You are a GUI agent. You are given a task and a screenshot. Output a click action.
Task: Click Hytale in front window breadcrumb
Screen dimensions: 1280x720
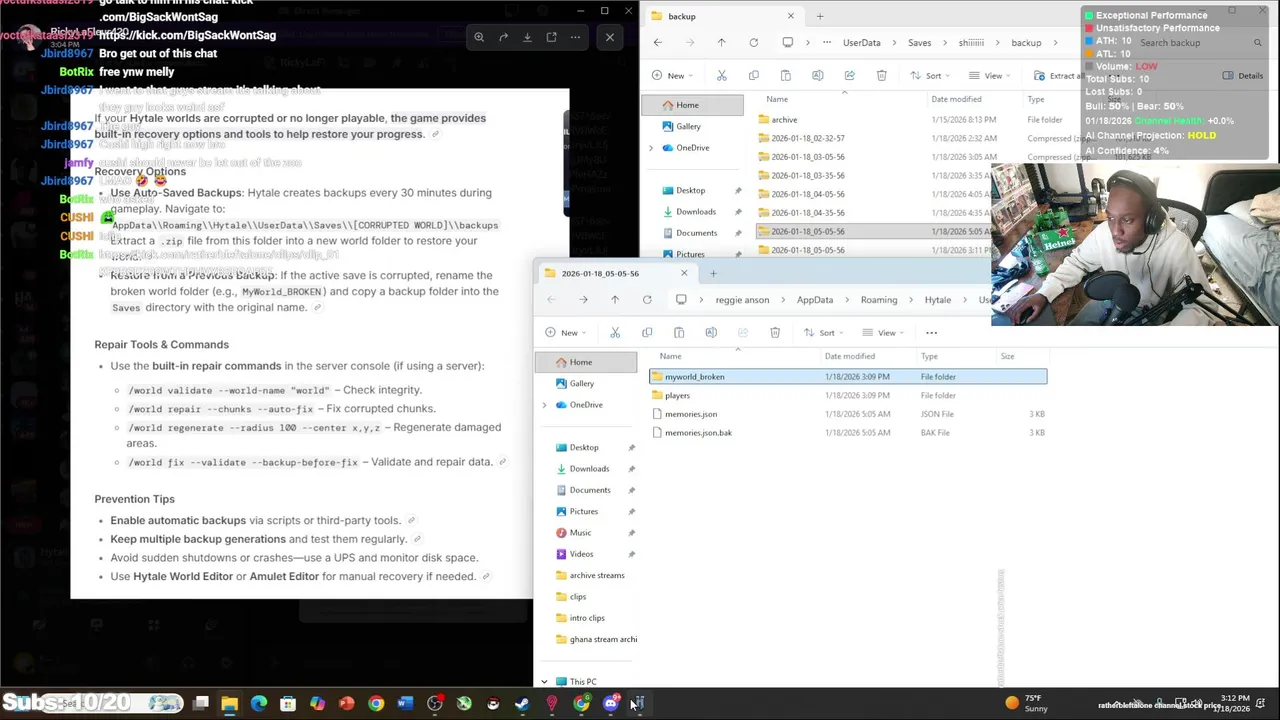(x=937, y=299)
